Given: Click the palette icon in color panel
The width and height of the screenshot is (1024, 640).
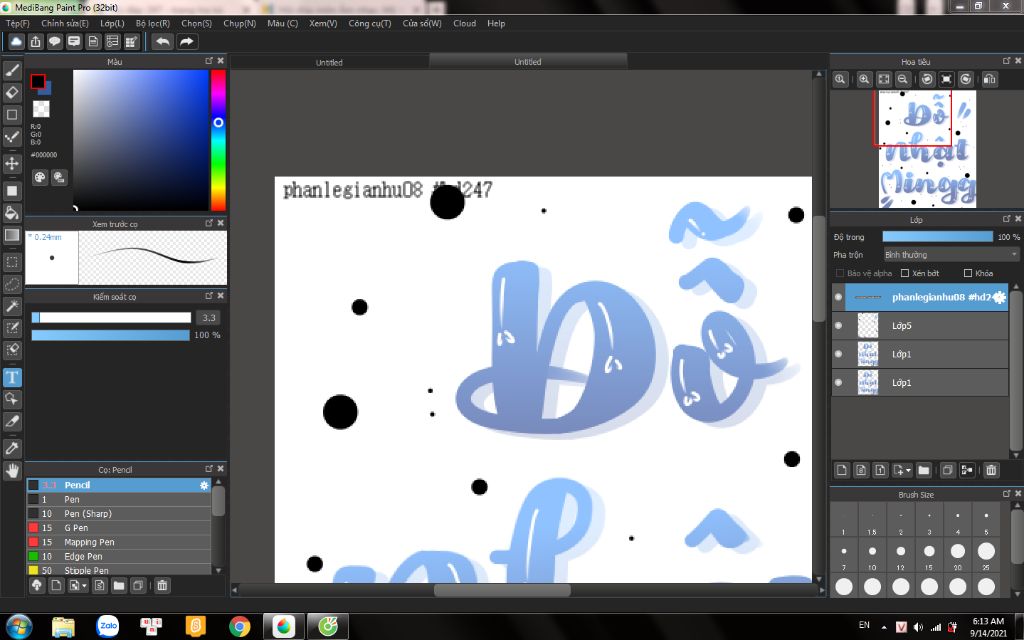Looking at the screenshot, I should (40, 178).
